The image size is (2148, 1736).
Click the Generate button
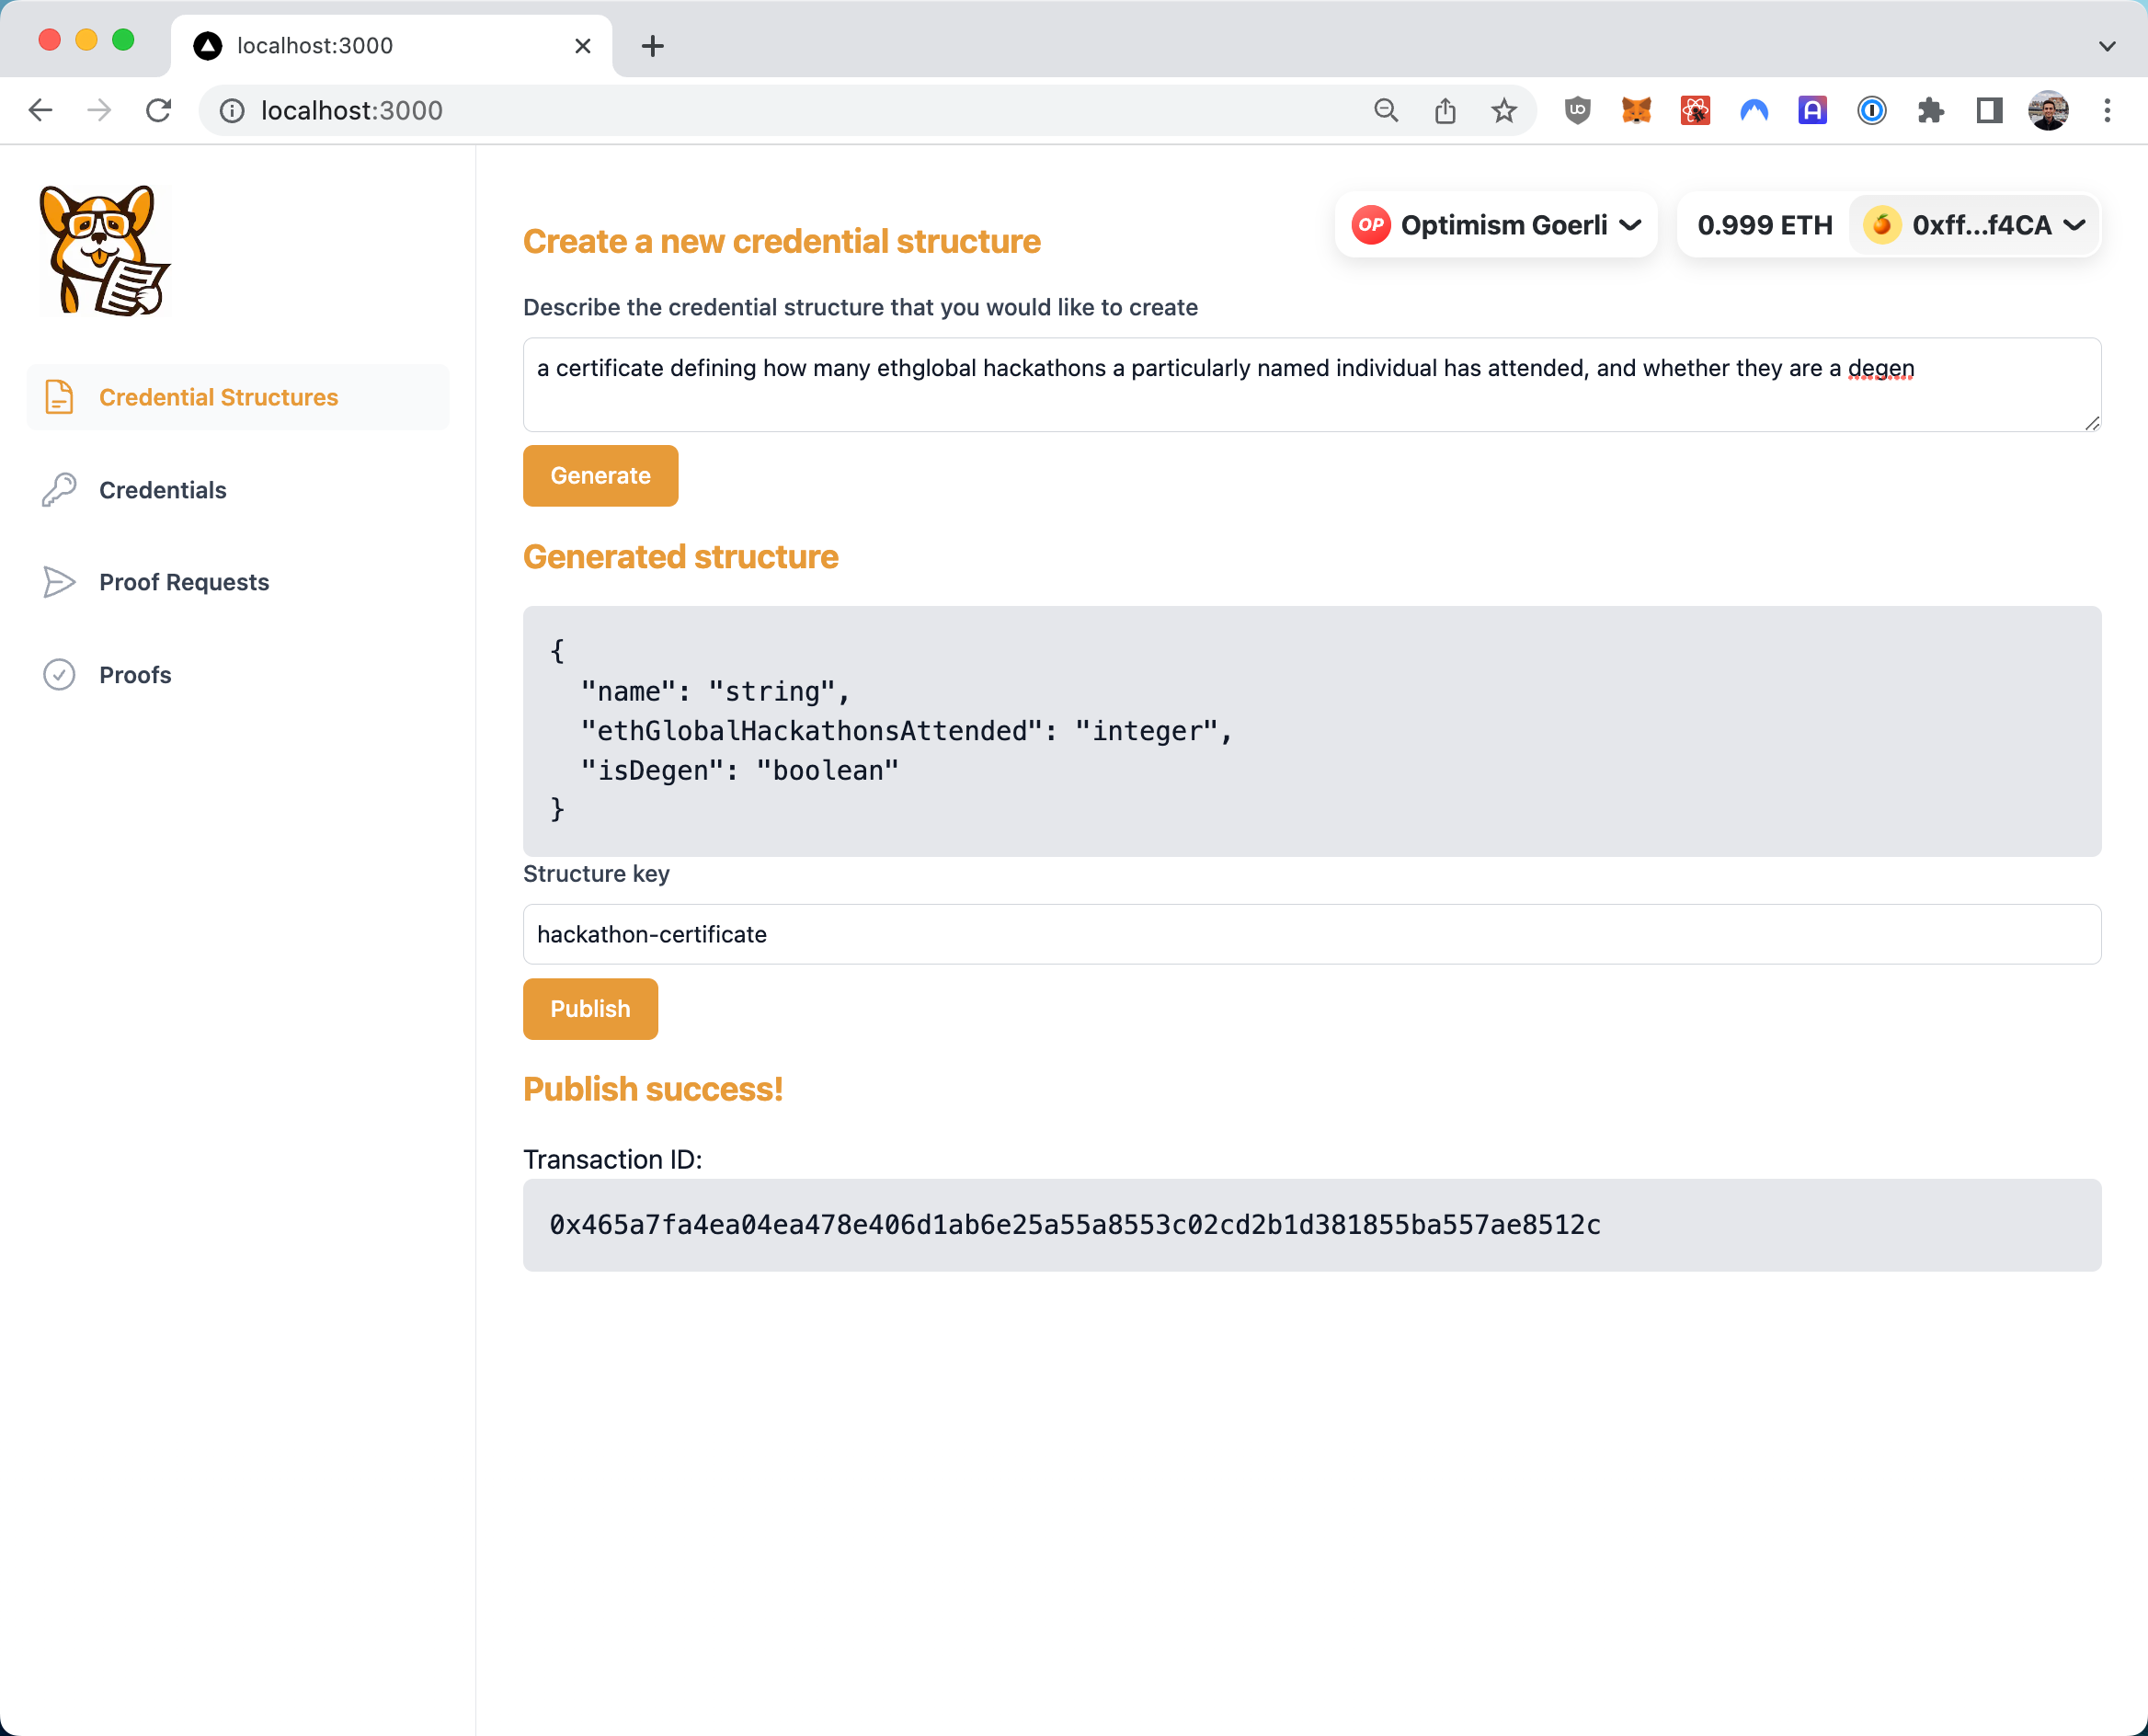[600, 474]
